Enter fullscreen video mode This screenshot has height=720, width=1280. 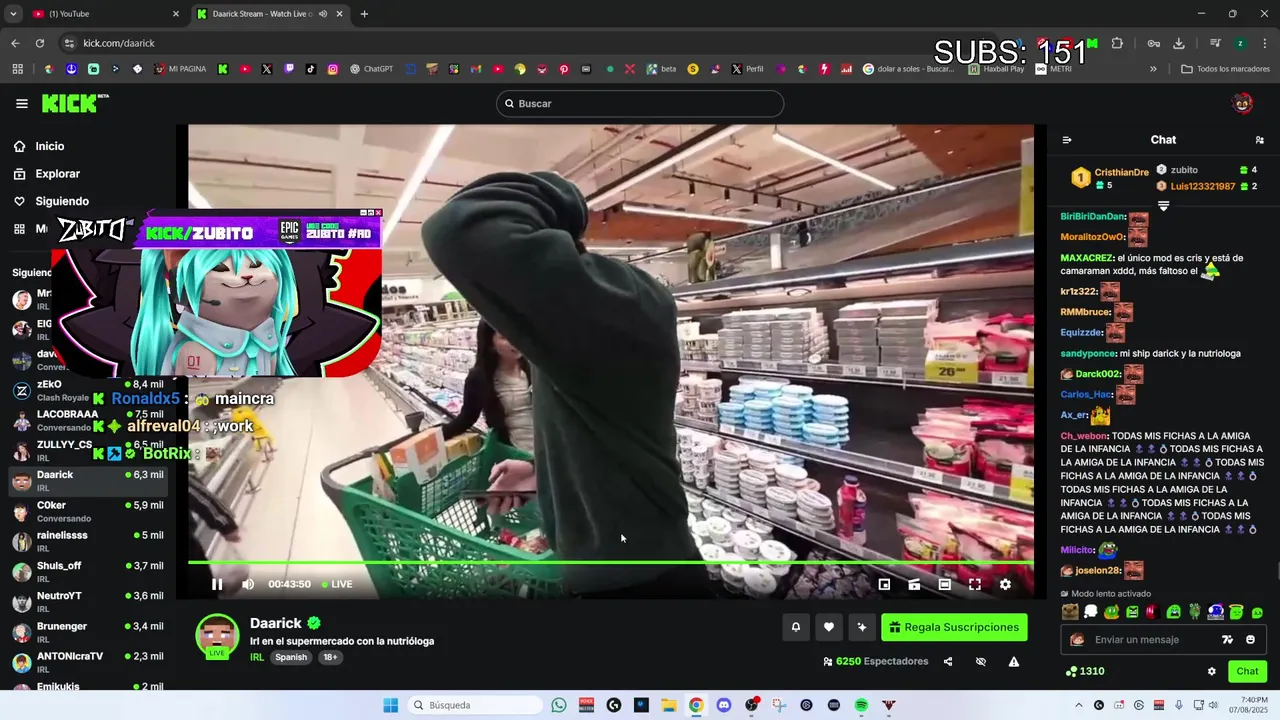click(x=975, y=584)
